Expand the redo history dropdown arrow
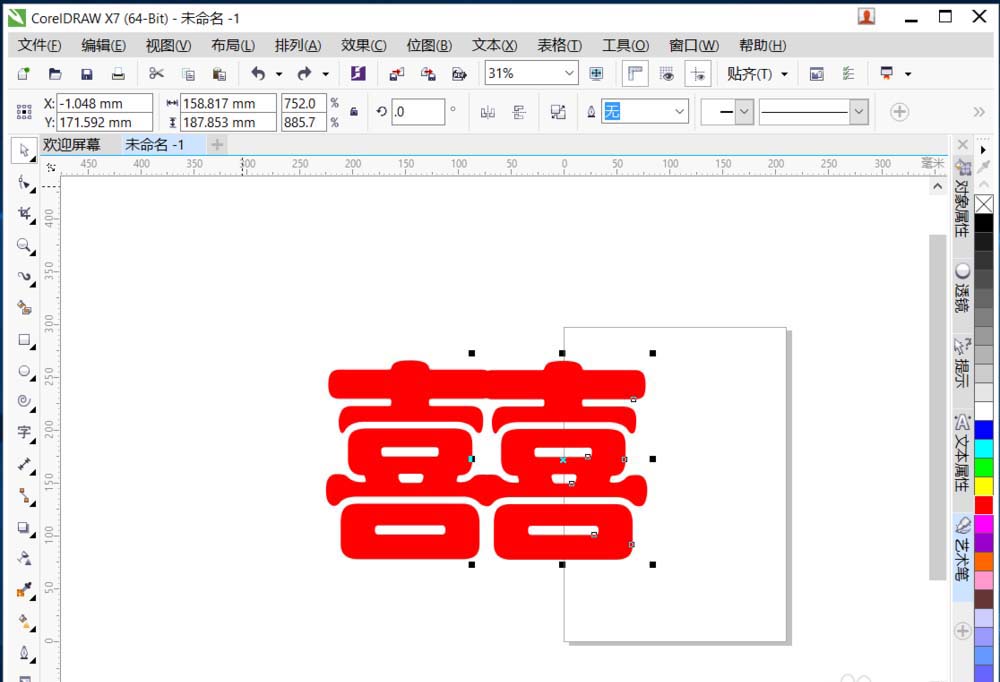Screen dimensions: 1000x682 [326, 74]
